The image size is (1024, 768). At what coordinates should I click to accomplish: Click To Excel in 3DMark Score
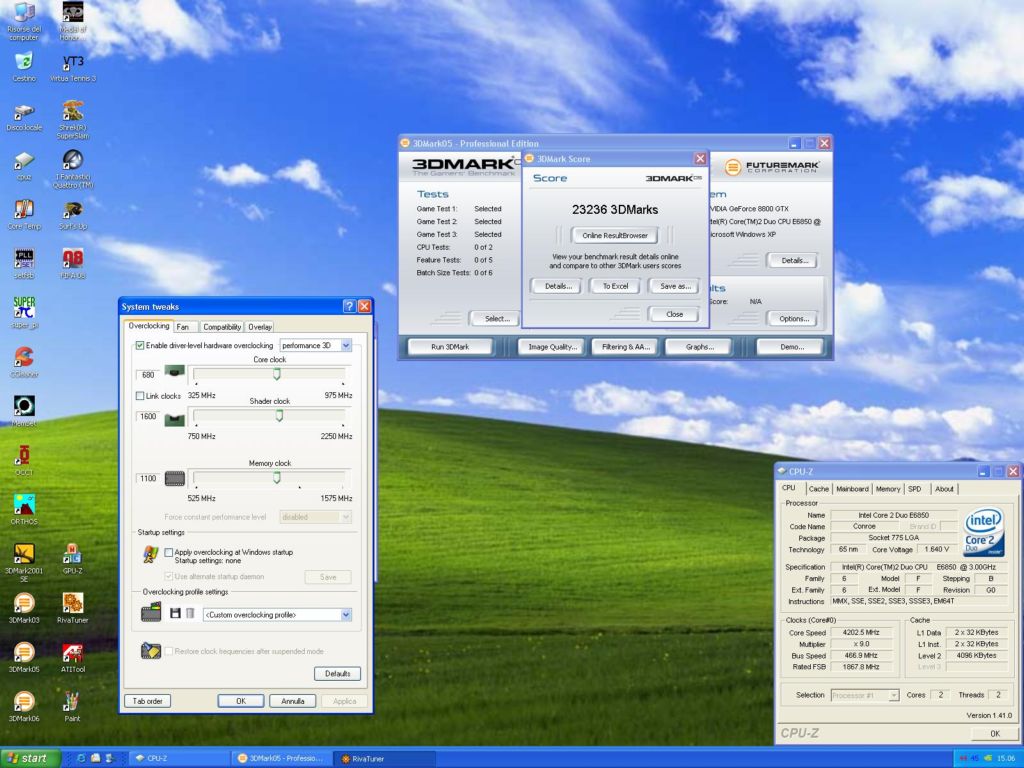[615, 287]
